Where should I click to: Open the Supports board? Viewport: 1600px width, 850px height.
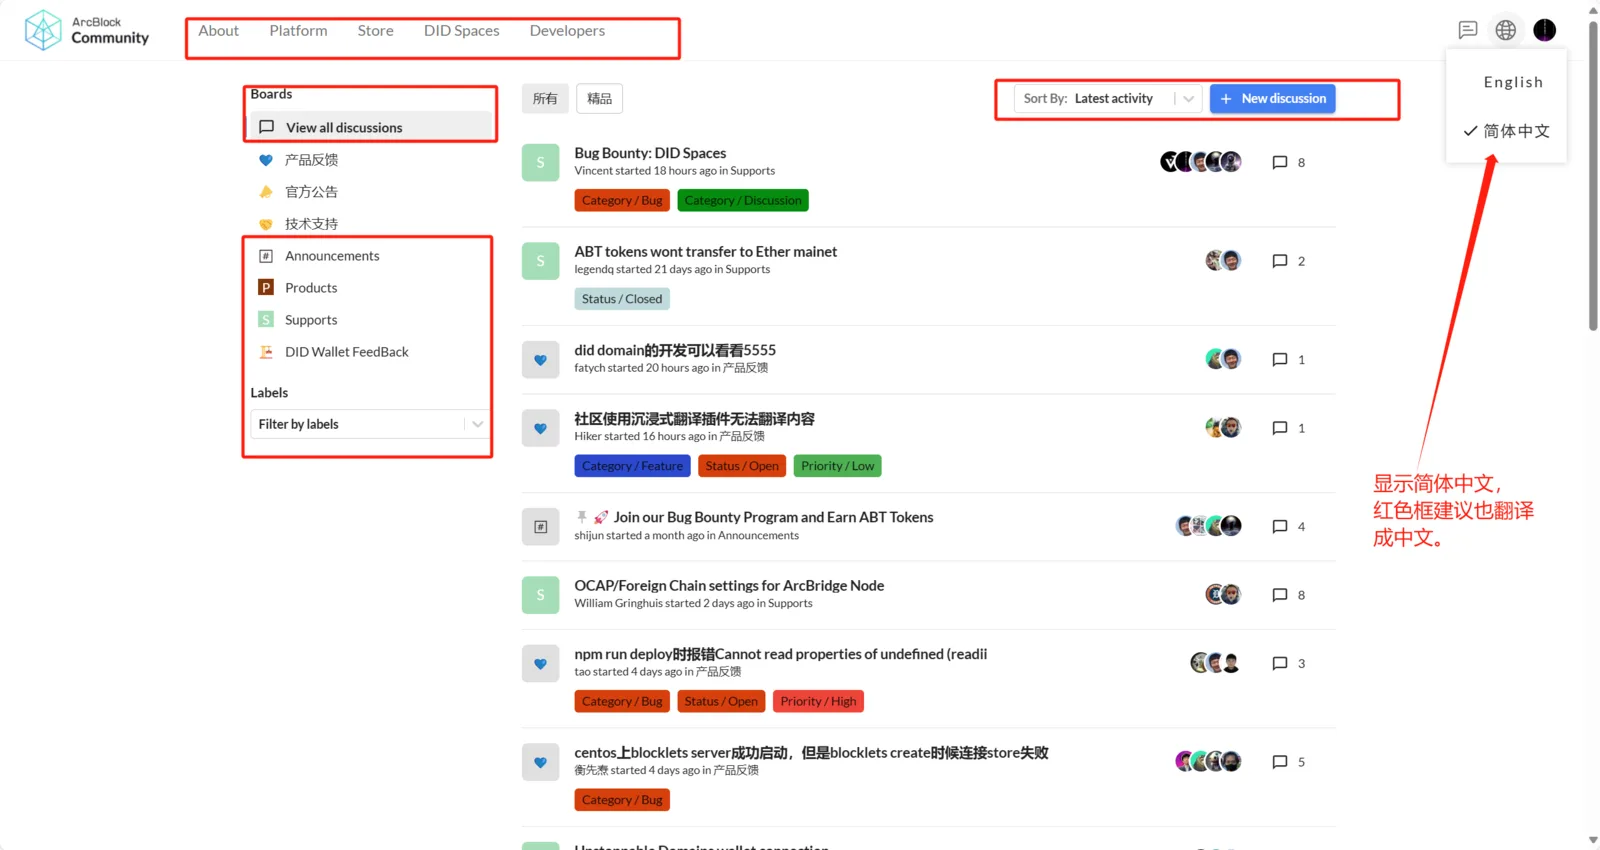click(311, 320)
